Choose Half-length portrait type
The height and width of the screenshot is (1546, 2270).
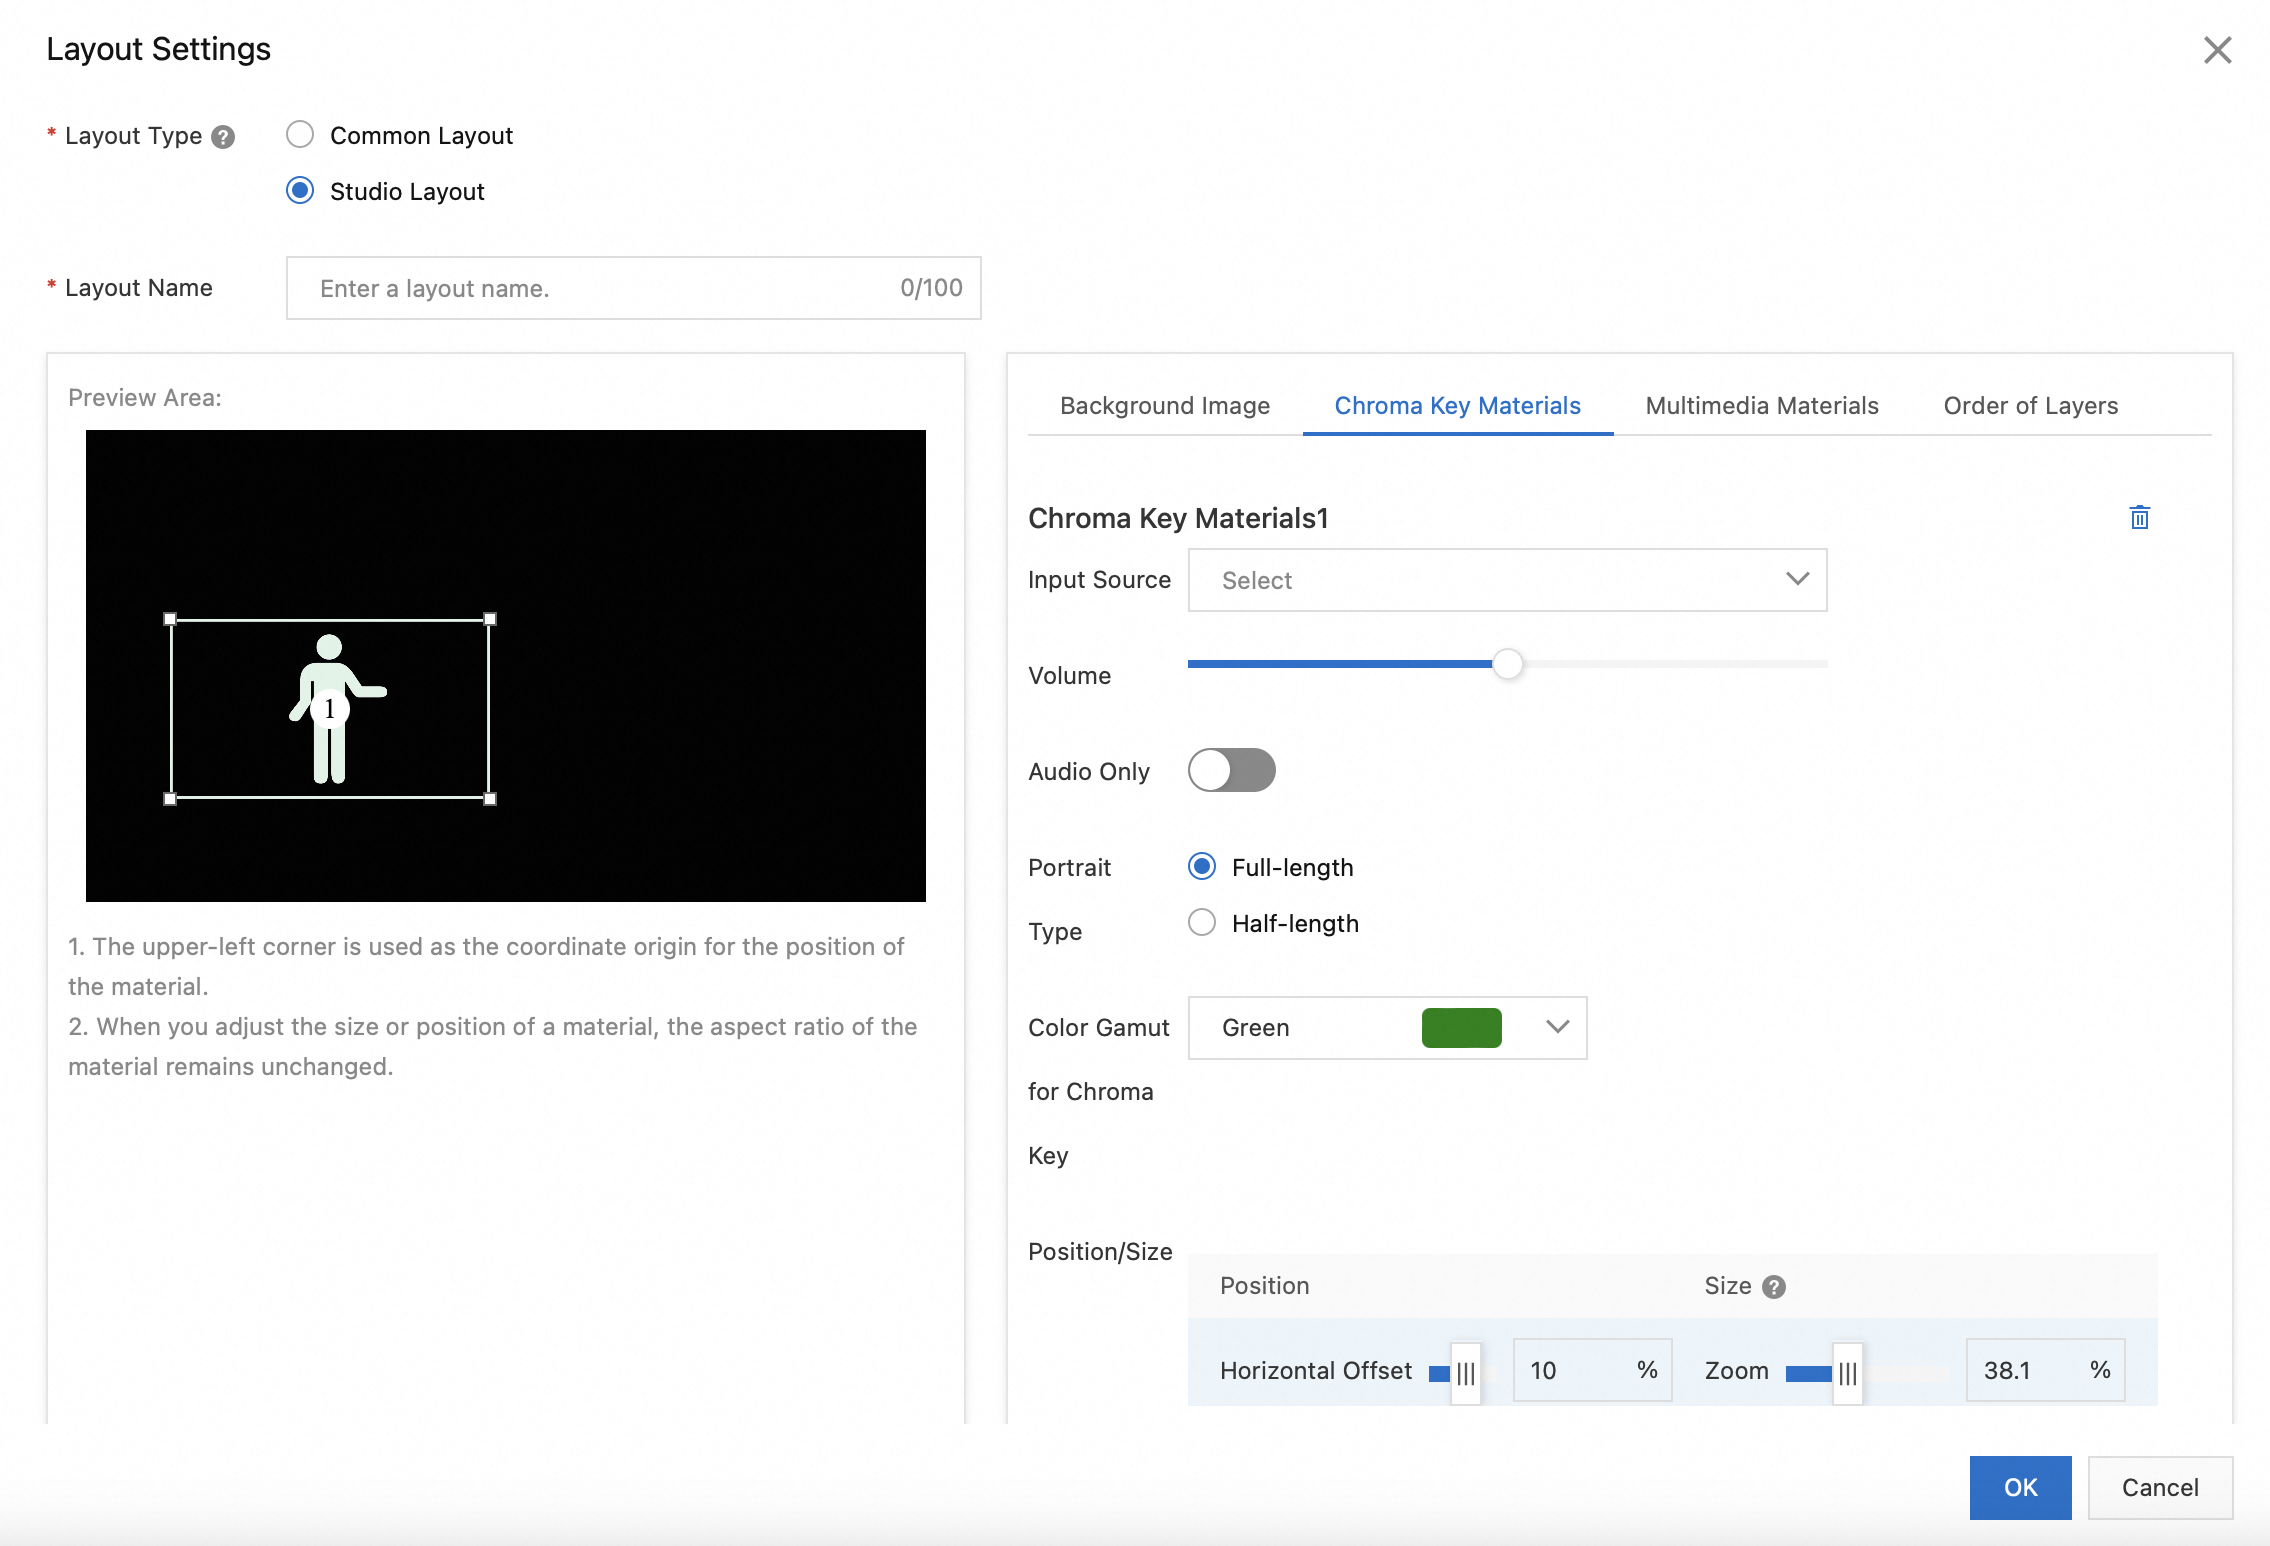click(x=1202, y=922)
